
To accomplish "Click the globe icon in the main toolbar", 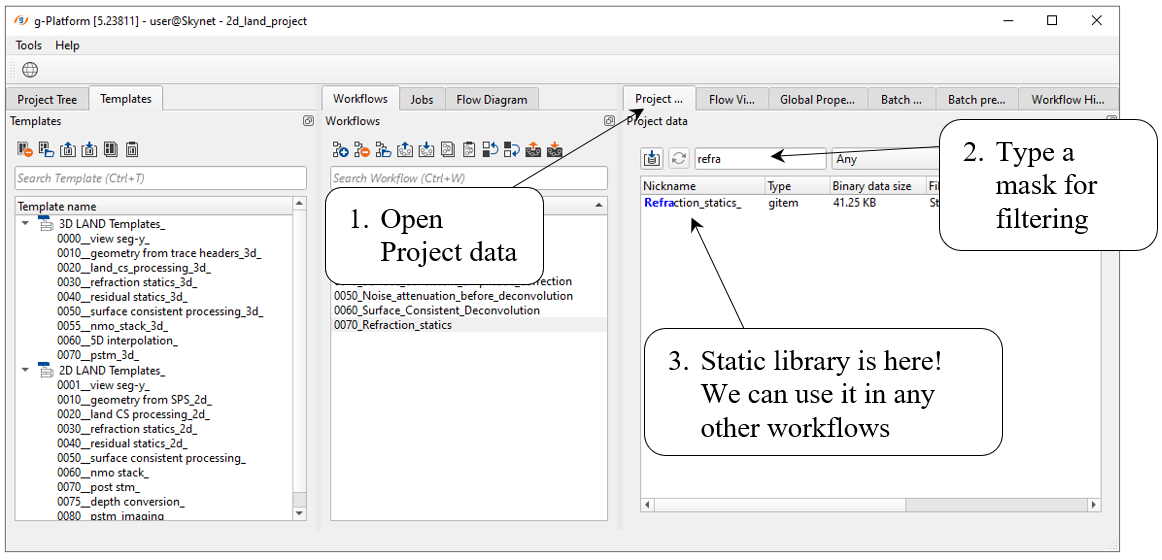I will point(30,70).
